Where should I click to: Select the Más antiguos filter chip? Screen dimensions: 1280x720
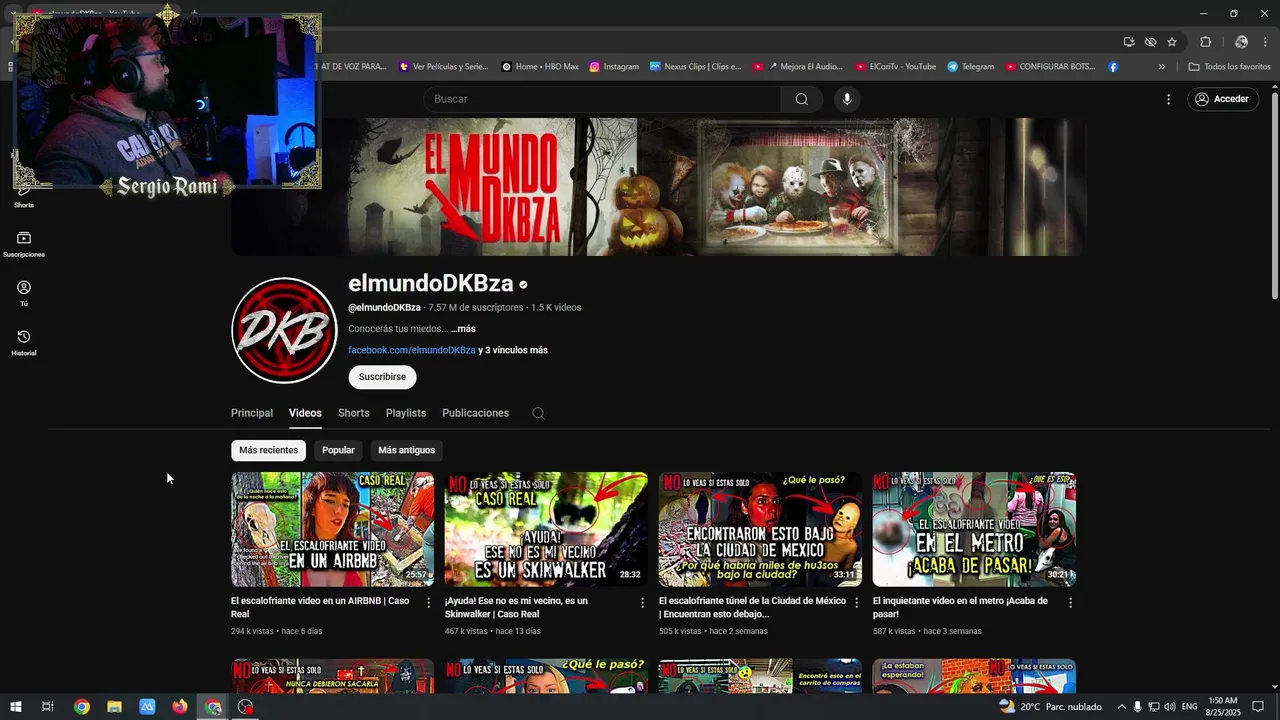(406, 450)
